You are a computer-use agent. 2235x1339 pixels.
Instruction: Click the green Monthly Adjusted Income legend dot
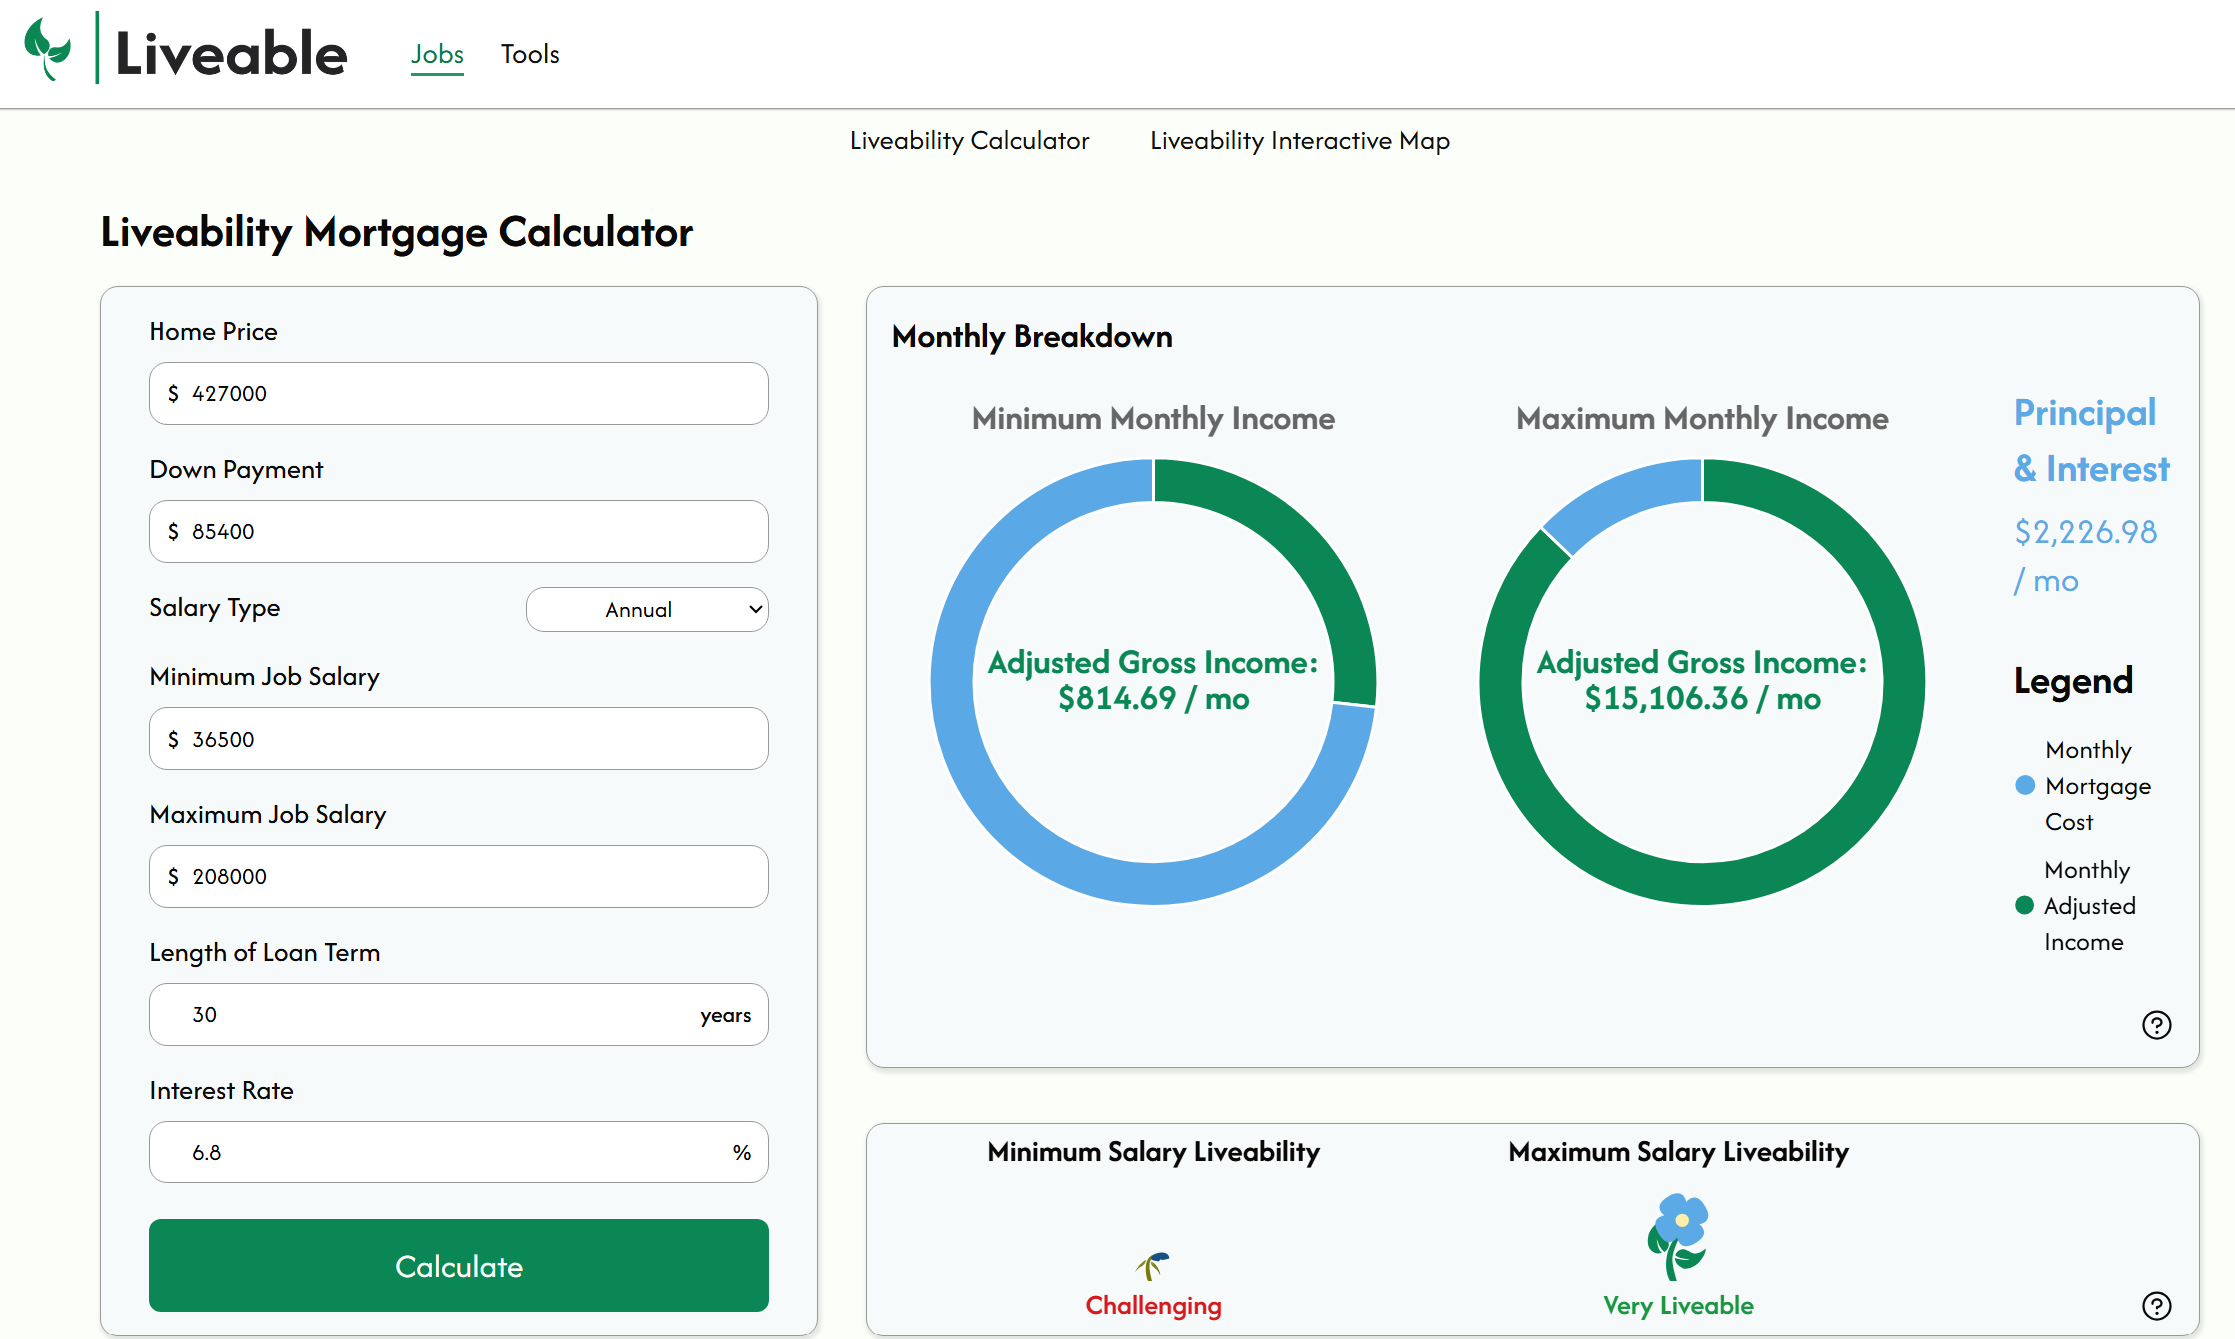click(x=2025, y=905)
